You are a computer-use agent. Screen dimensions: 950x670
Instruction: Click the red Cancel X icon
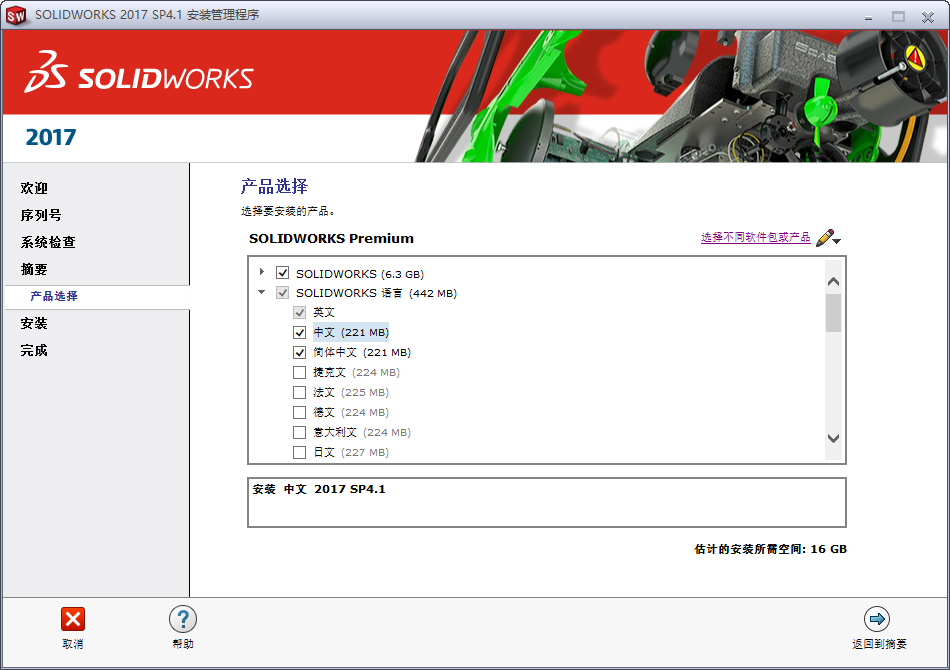click(x=73, y=619)
